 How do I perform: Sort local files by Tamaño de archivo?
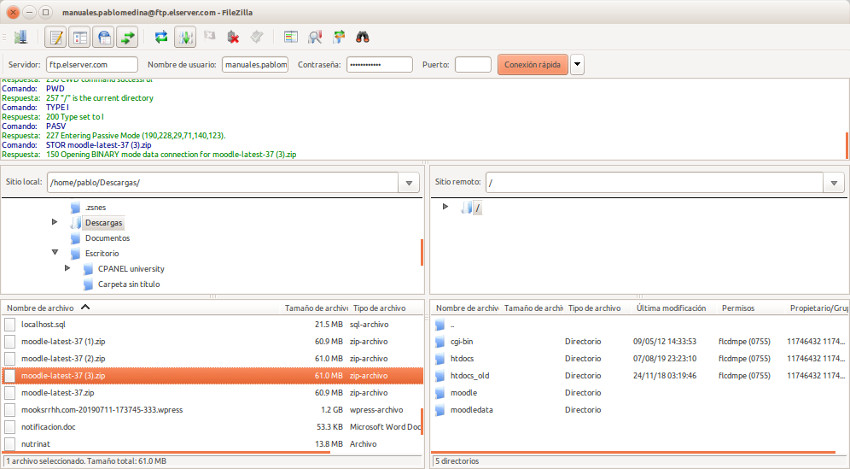click(316, 308)
